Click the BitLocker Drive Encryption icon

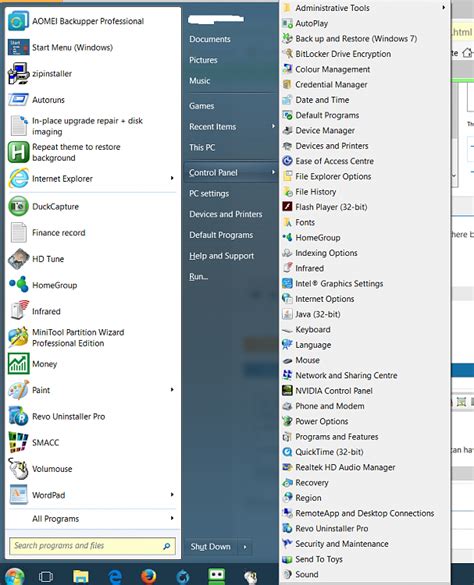point(287,54)
